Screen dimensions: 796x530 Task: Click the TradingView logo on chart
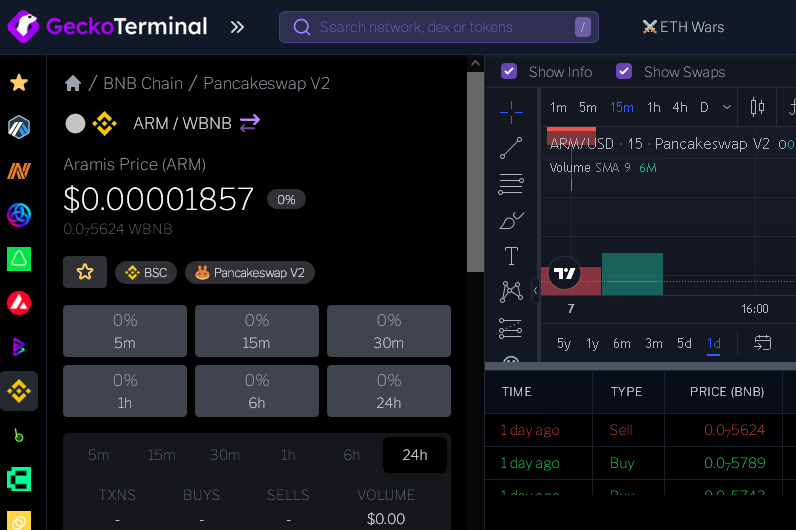[x=565, y=273]
